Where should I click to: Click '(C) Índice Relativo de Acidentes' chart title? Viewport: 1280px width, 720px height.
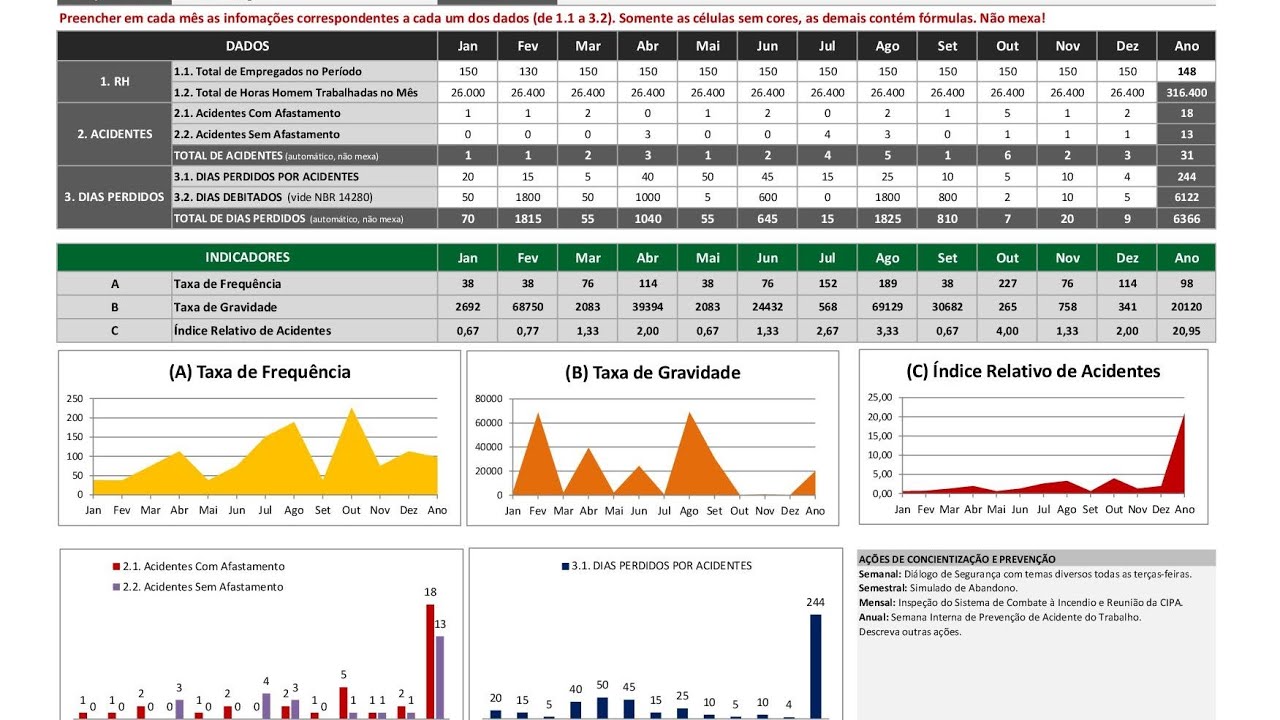[x=1033, y=371]
